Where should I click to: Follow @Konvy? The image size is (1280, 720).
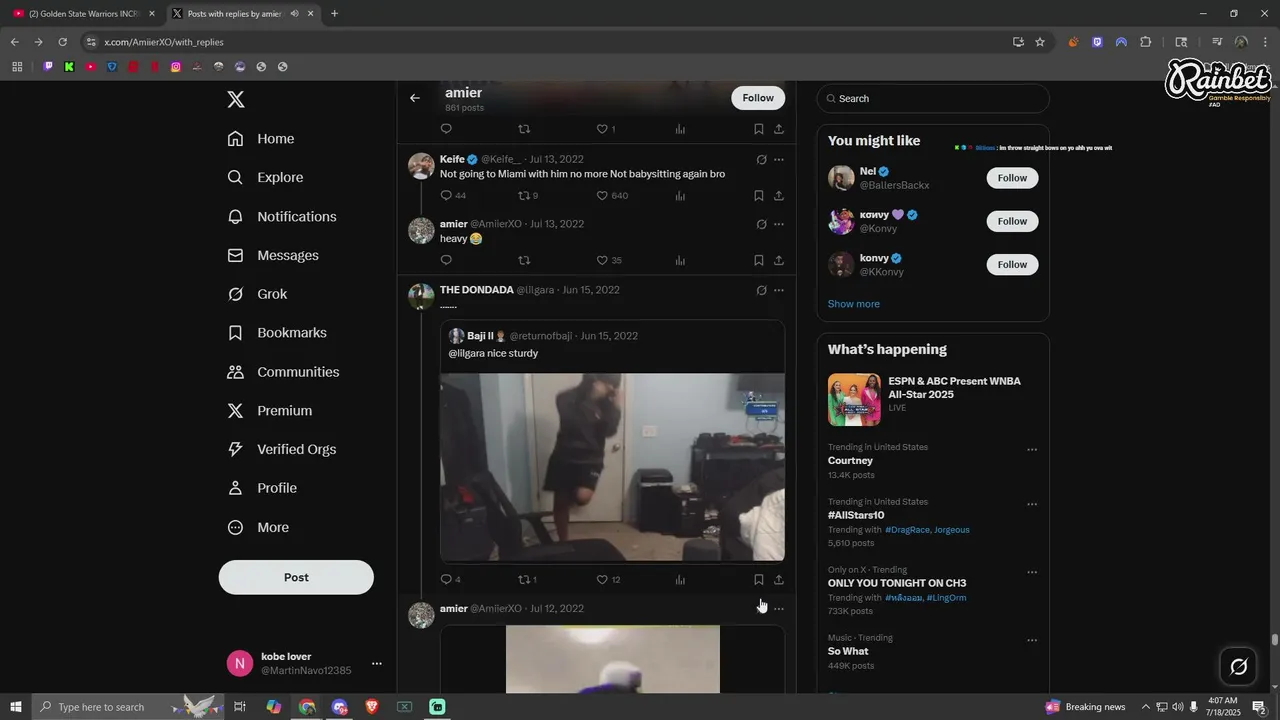pyautogui.click(x=1012, y=221)
